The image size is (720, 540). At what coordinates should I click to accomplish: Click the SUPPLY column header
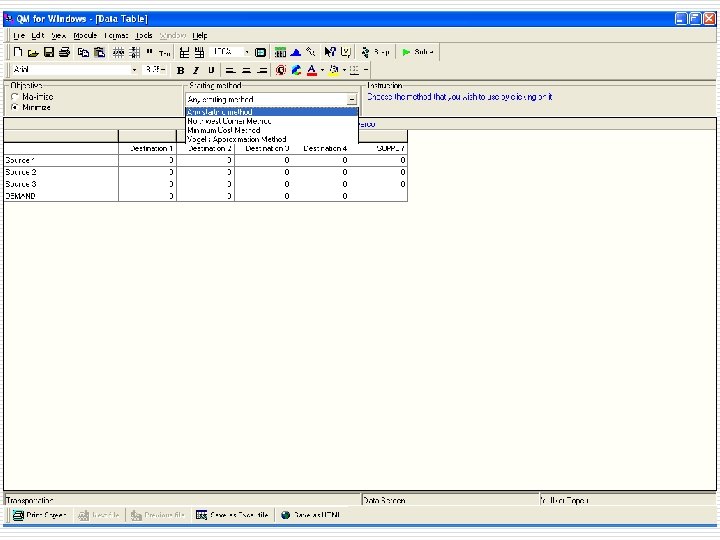[x=379, y=149]
